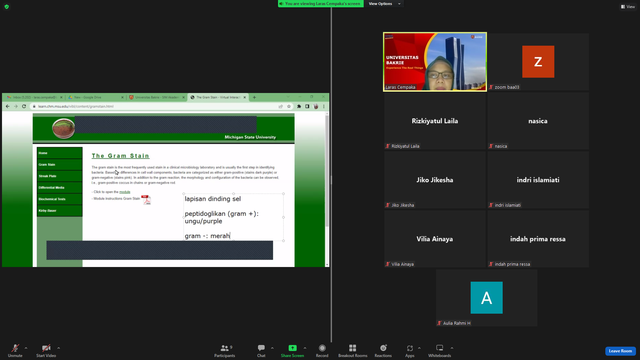Click the green Share Screen button

point(292,350)
